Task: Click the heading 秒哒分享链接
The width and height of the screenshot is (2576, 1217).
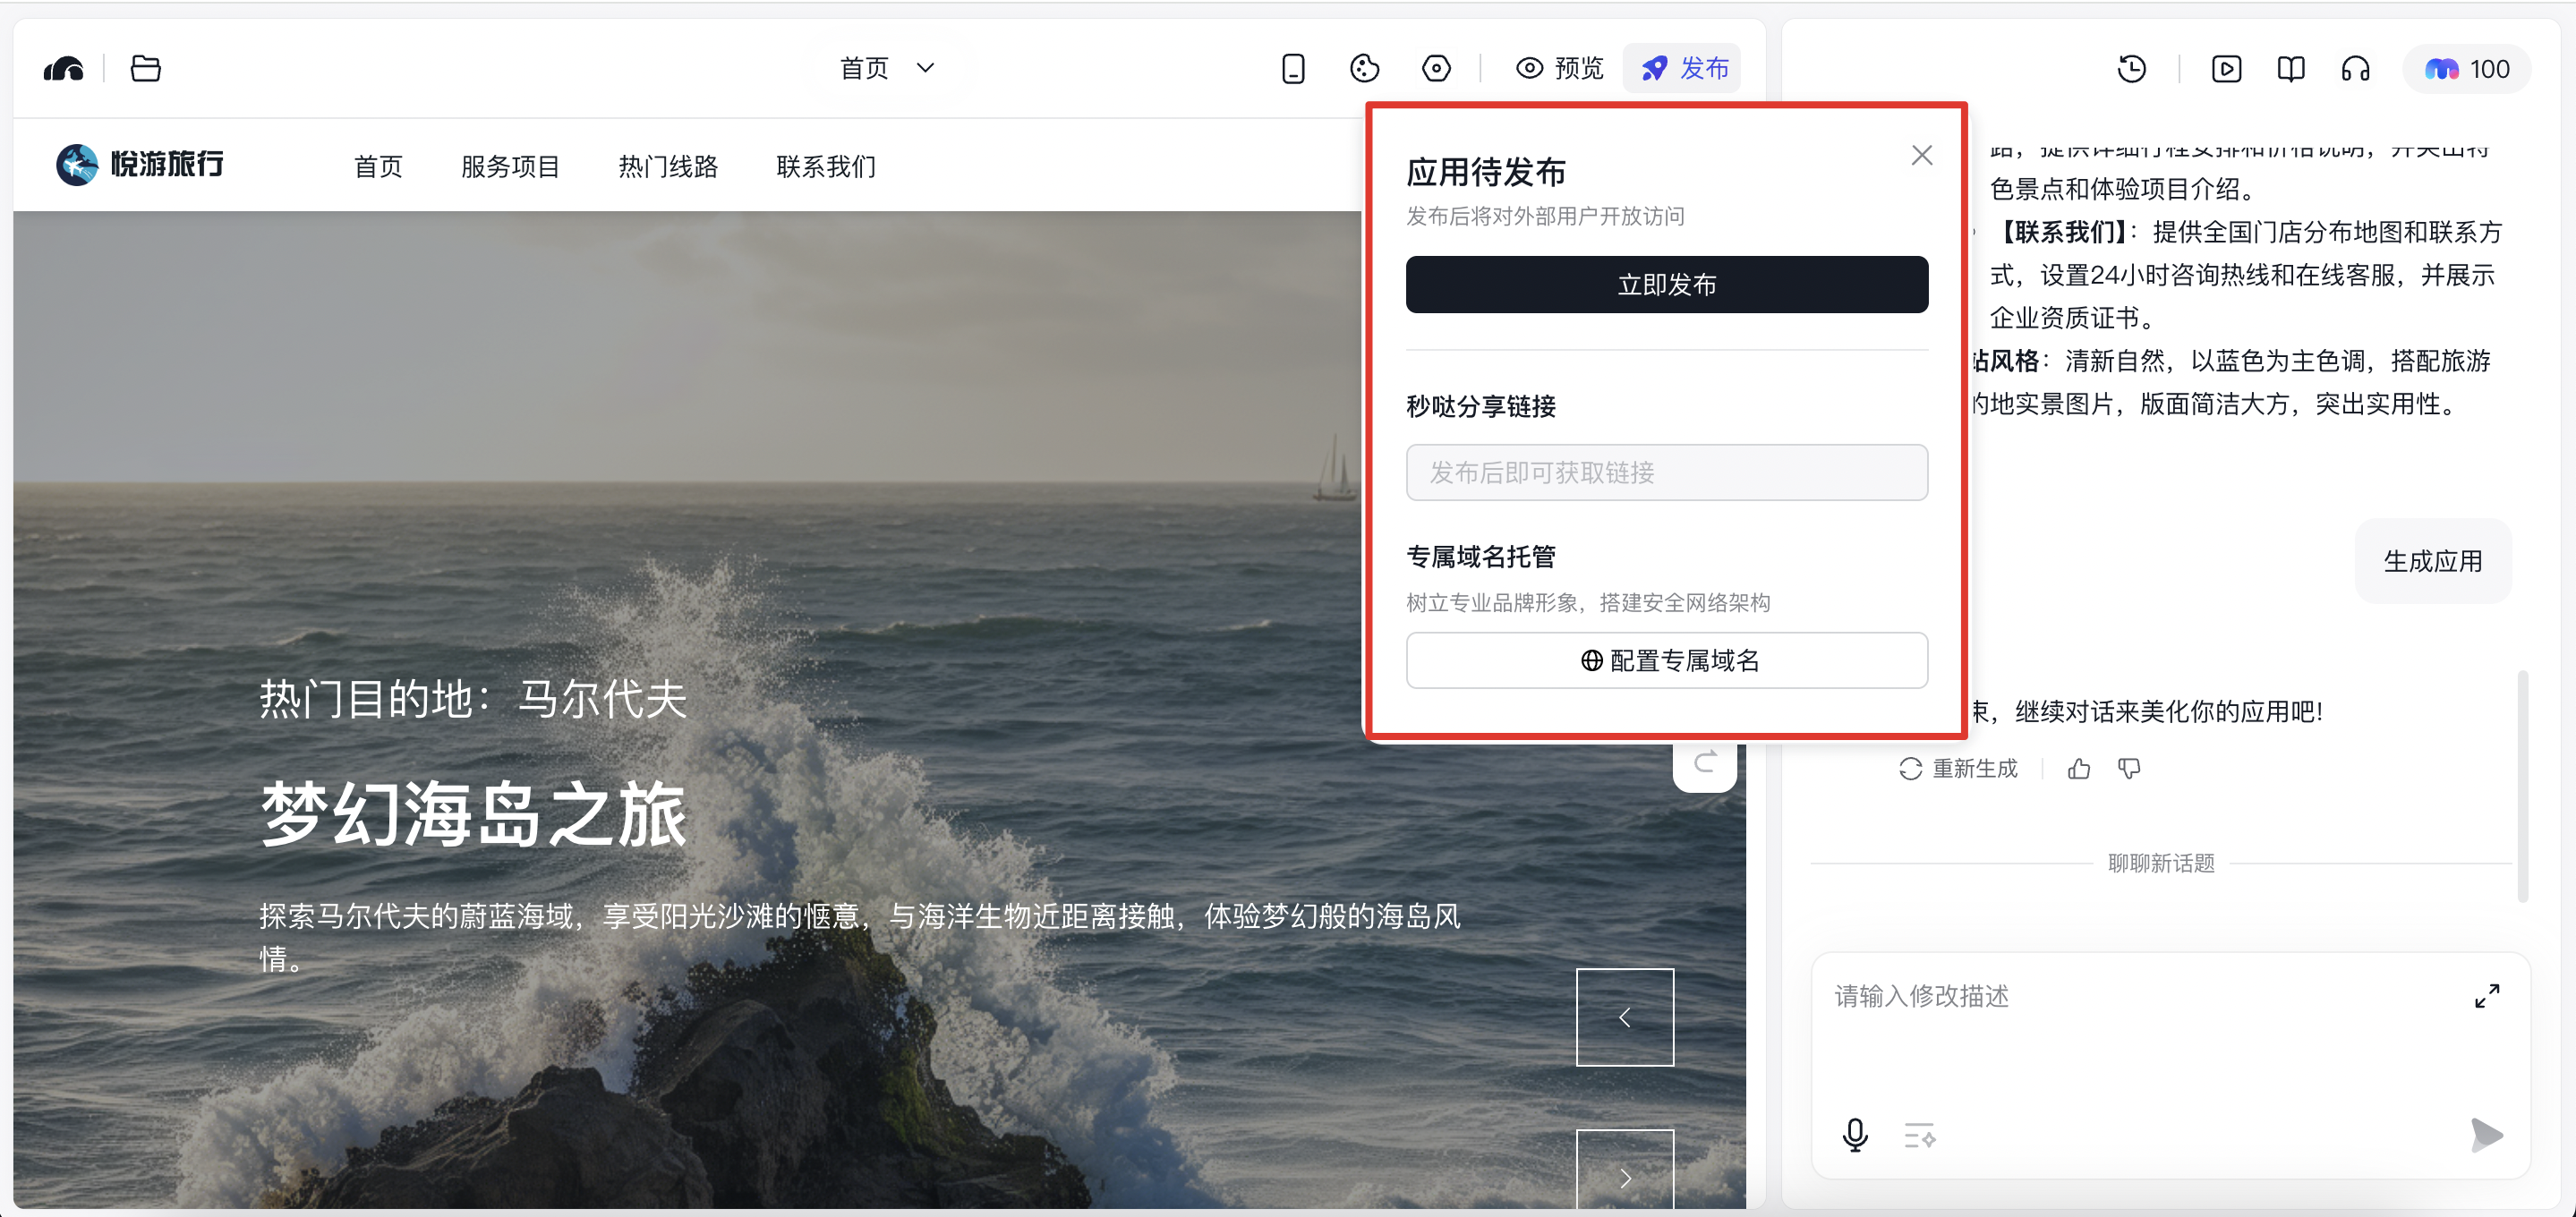Action: point(1480,406)
